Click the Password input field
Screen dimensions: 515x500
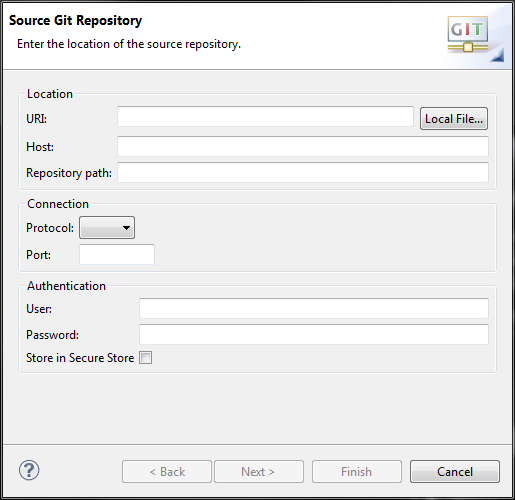(314, 334)
